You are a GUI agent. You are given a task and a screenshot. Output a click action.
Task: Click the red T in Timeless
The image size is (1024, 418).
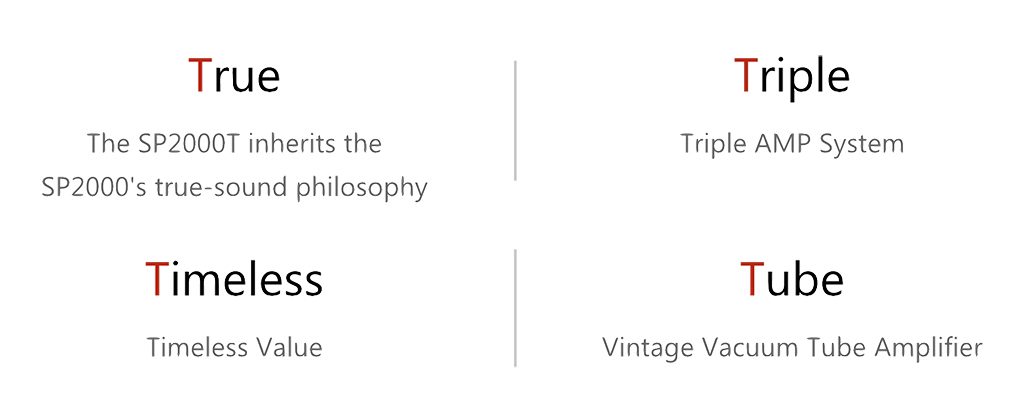[155, 279]
